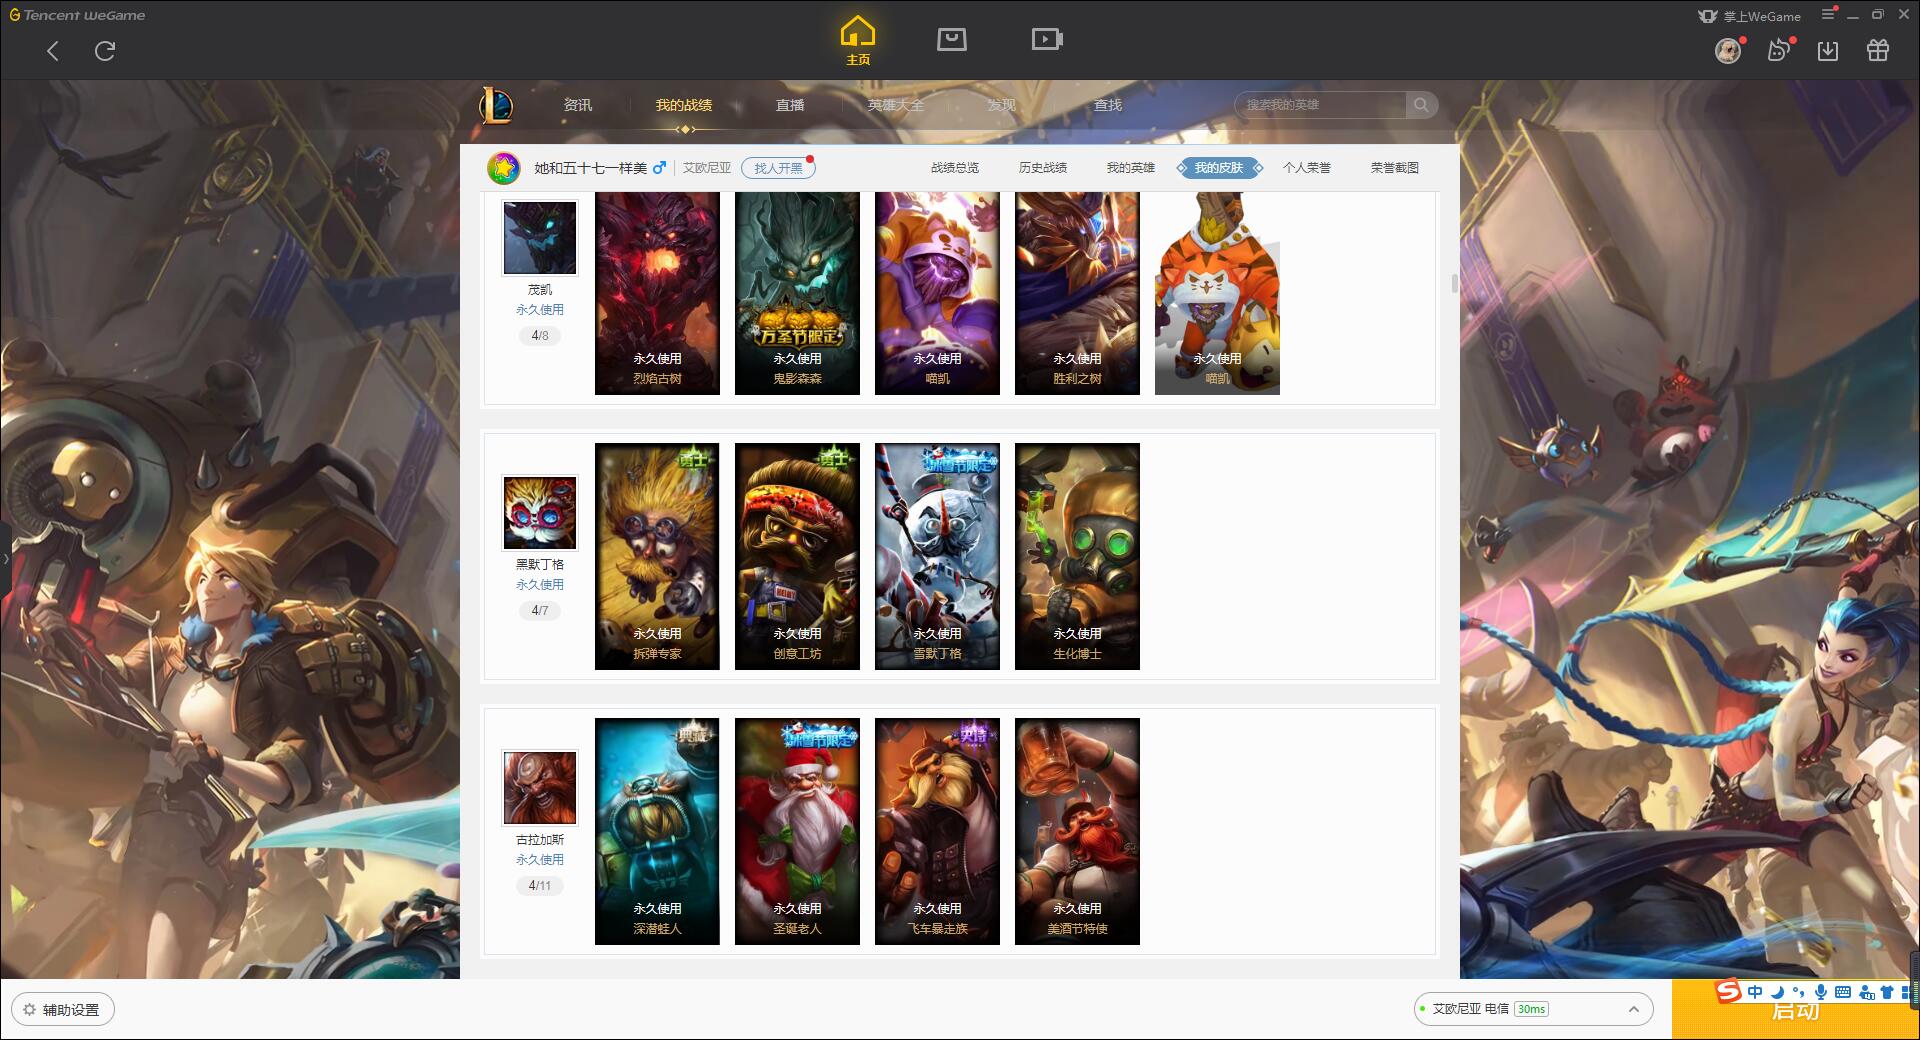
Task: Go back with the left arrow icon
Action: (53, 51)
